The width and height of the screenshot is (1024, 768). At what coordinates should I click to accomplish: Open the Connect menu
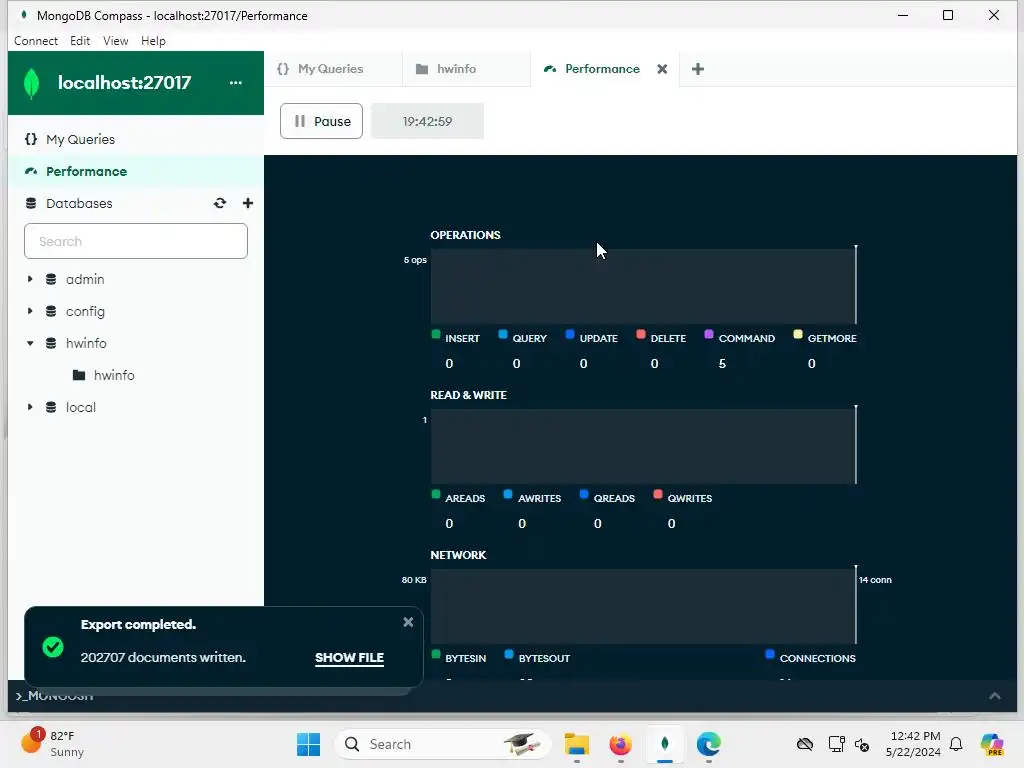36,40
